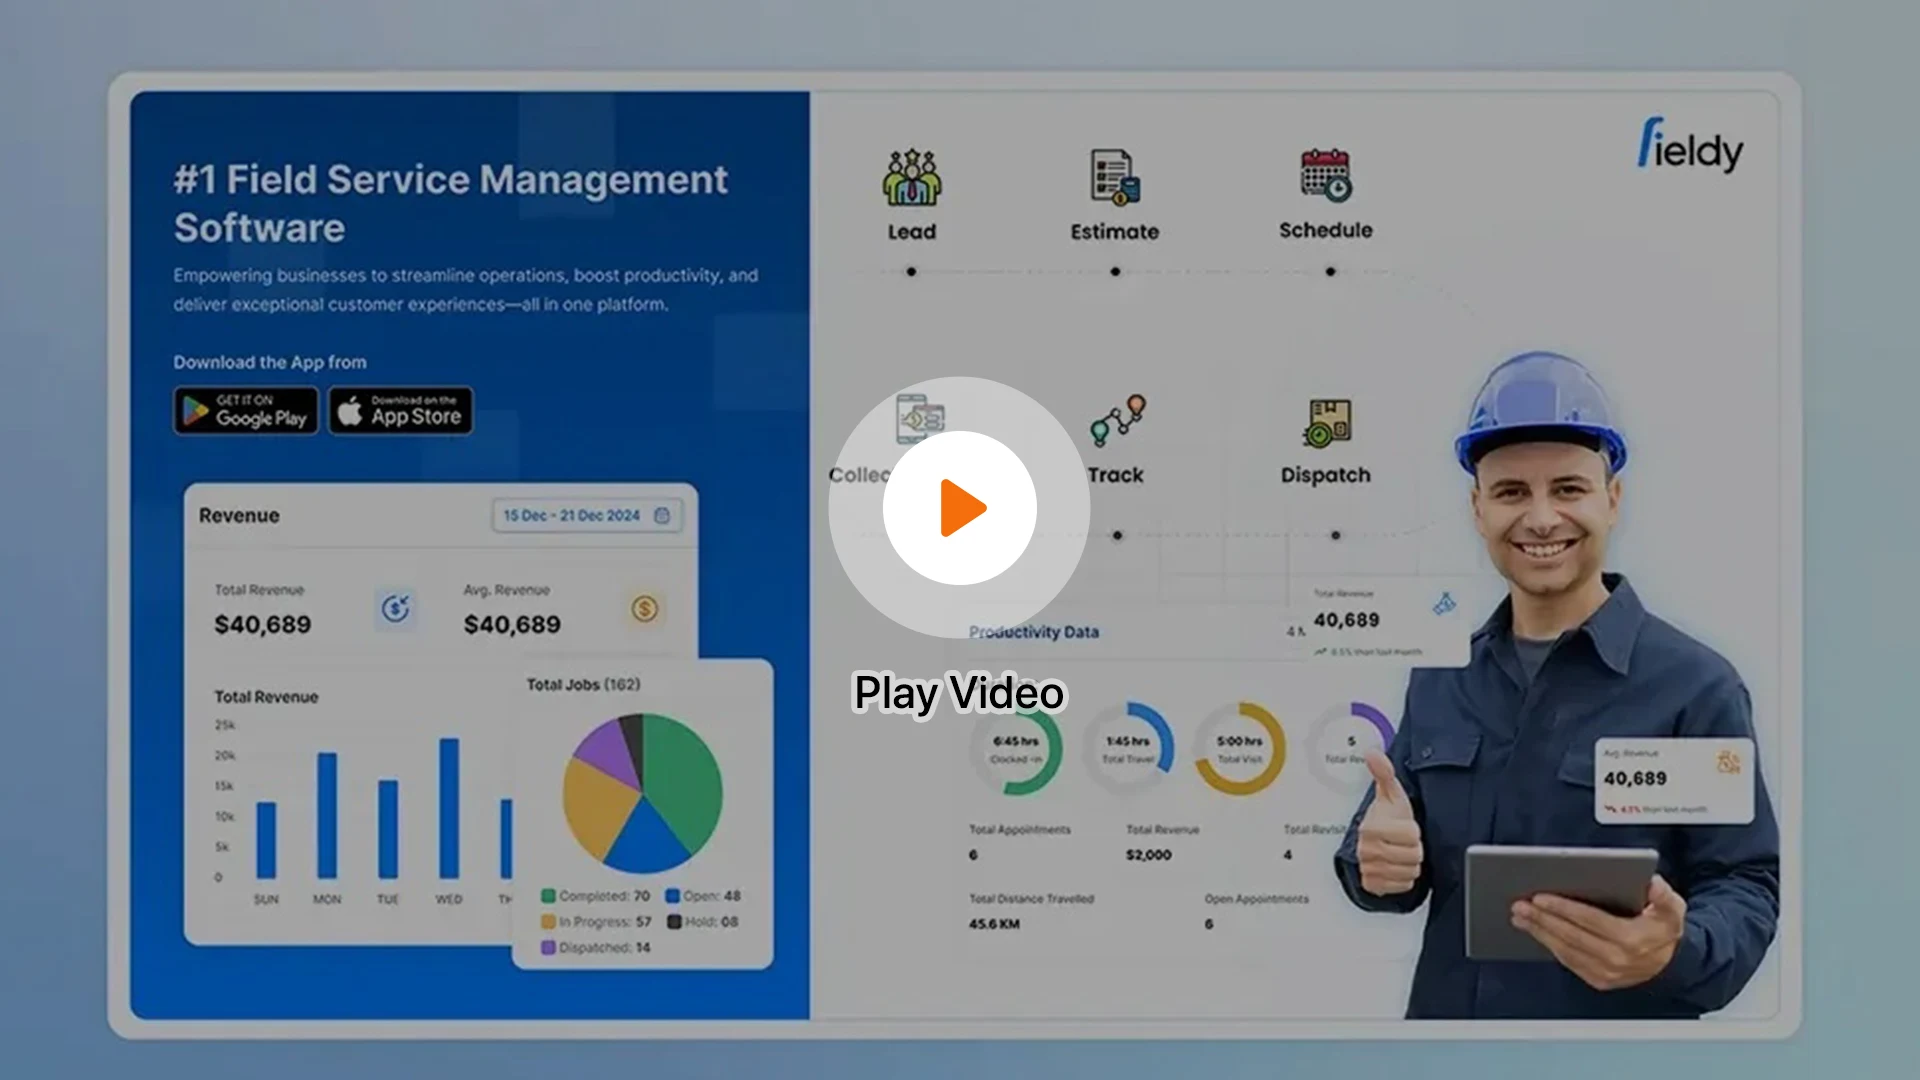This screenshot has height=1080, width=1920.
Task: Click the blue Open legend swatch
Action: pos(673,896)
